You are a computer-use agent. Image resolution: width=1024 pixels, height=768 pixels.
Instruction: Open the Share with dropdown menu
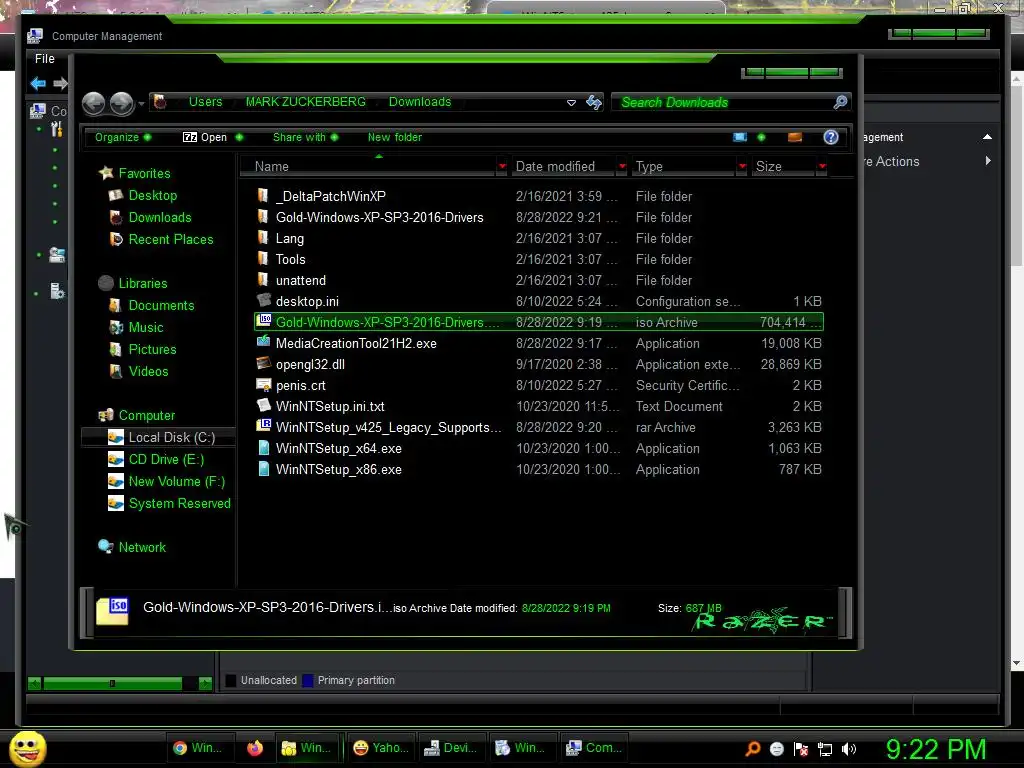coord(305,137)
